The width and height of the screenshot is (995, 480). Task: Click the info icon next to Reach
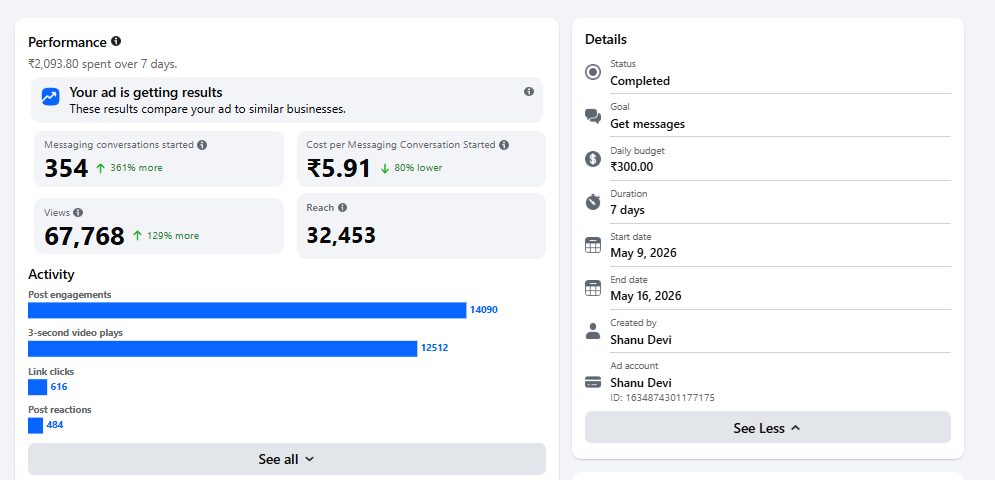342,208
